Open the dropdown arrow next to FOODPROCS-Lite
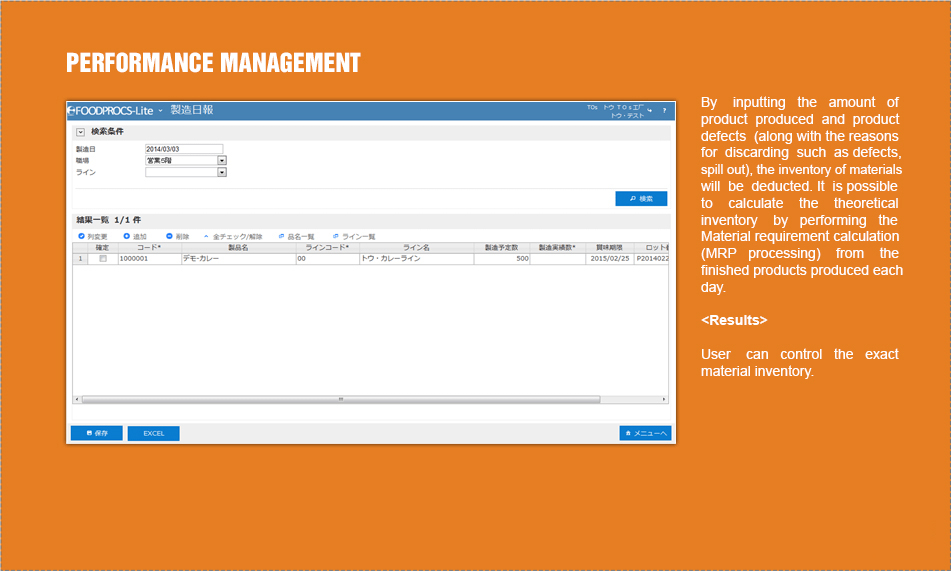The height and width of the screenshot is (571, 951). pyautogui.click(x=160, y=111)
